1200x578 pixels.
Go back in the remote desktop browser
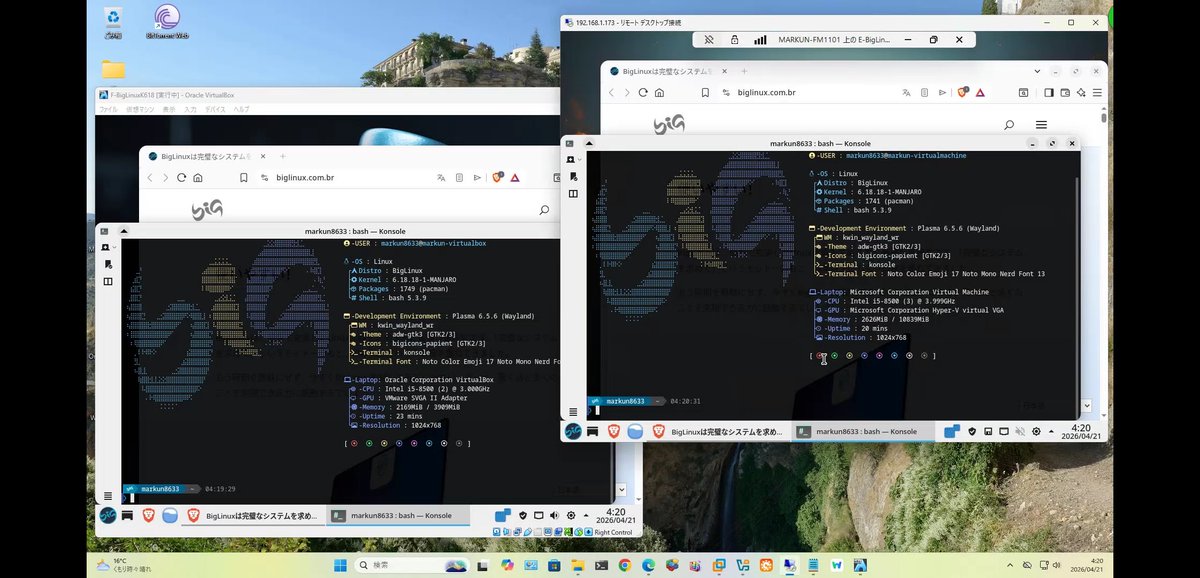pyautogui.click(x=612, y=92)
